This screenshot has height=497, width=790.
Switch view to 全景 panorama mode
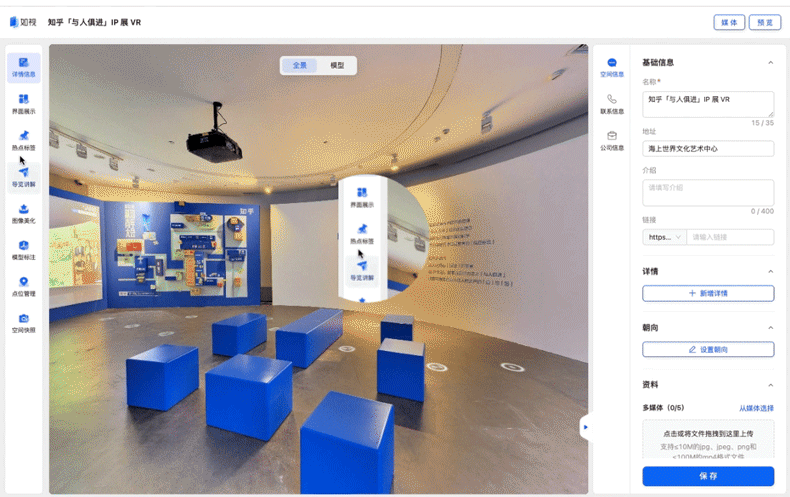(299, 66)
